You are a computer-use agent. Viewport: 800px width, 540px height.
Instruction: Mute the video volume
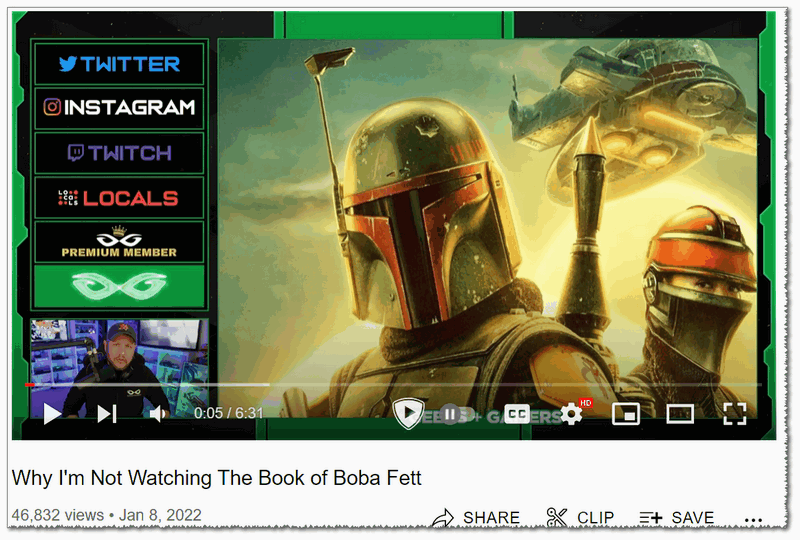coord(157,413)
